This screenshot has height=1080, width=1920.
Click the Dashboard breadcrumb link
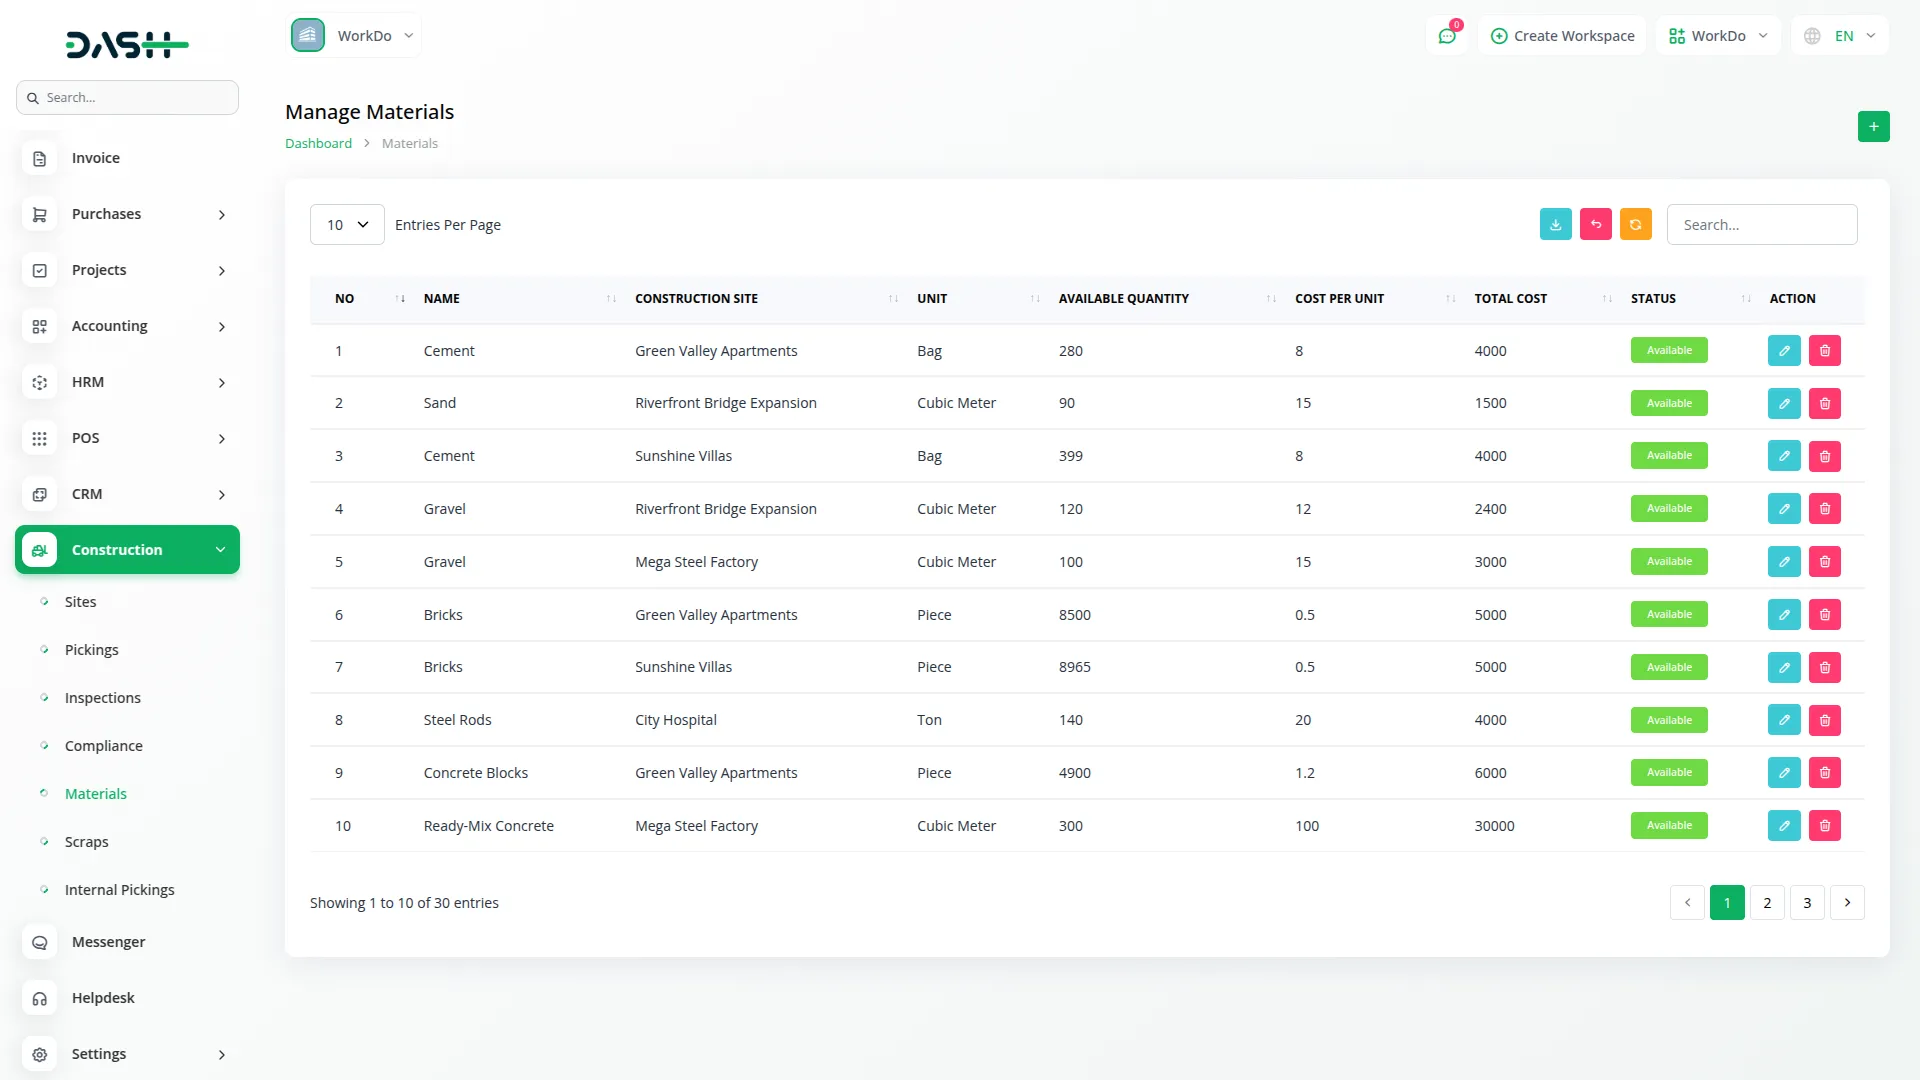tap(318, 144)
